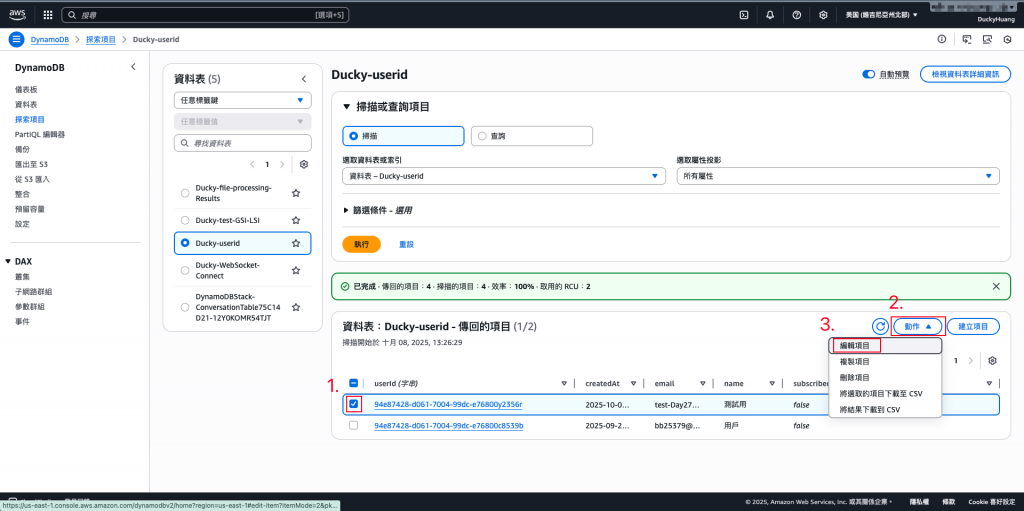Click DynamoDB breadcrumb link
The height and width of the screenshot is (511, 1024).
coord(50,39)
